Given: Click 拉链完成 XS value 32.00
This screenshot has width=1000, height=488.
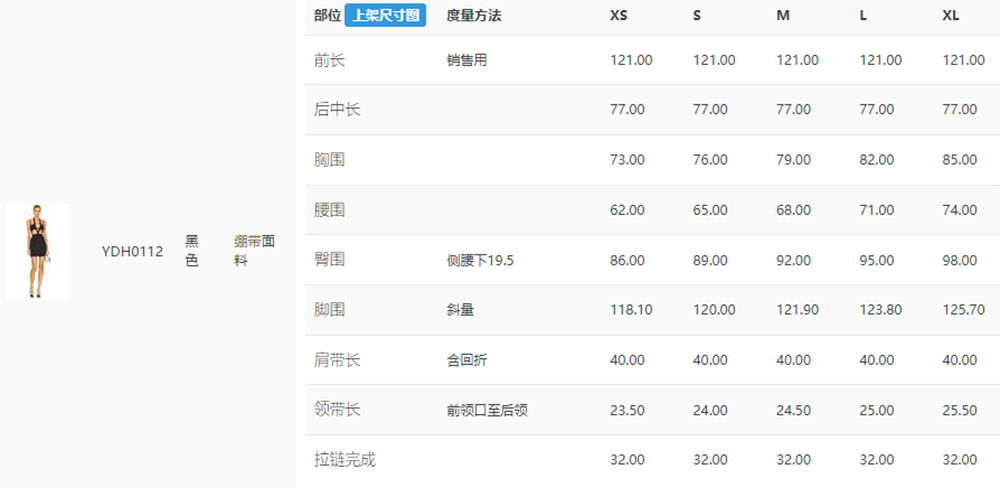Looking at the screenshot, I should (628, 460).
